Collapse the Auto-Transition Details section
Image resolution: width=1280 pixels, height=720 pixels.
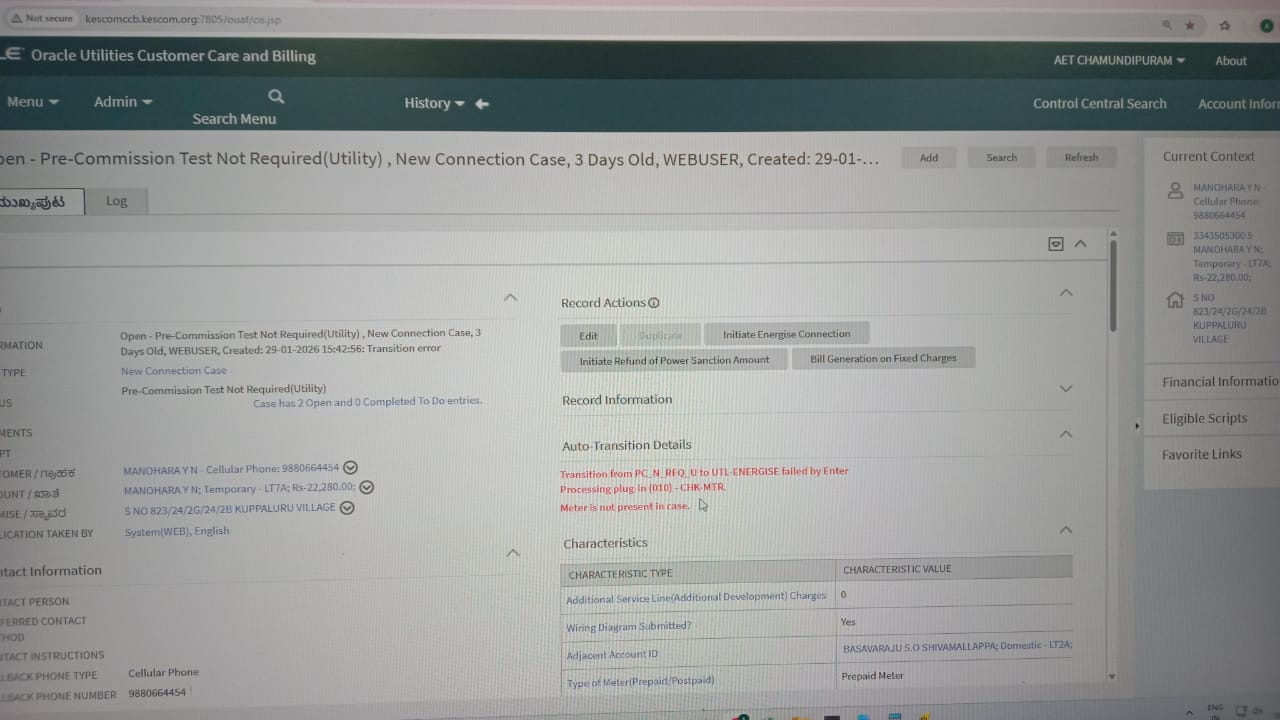[1066, 434]
